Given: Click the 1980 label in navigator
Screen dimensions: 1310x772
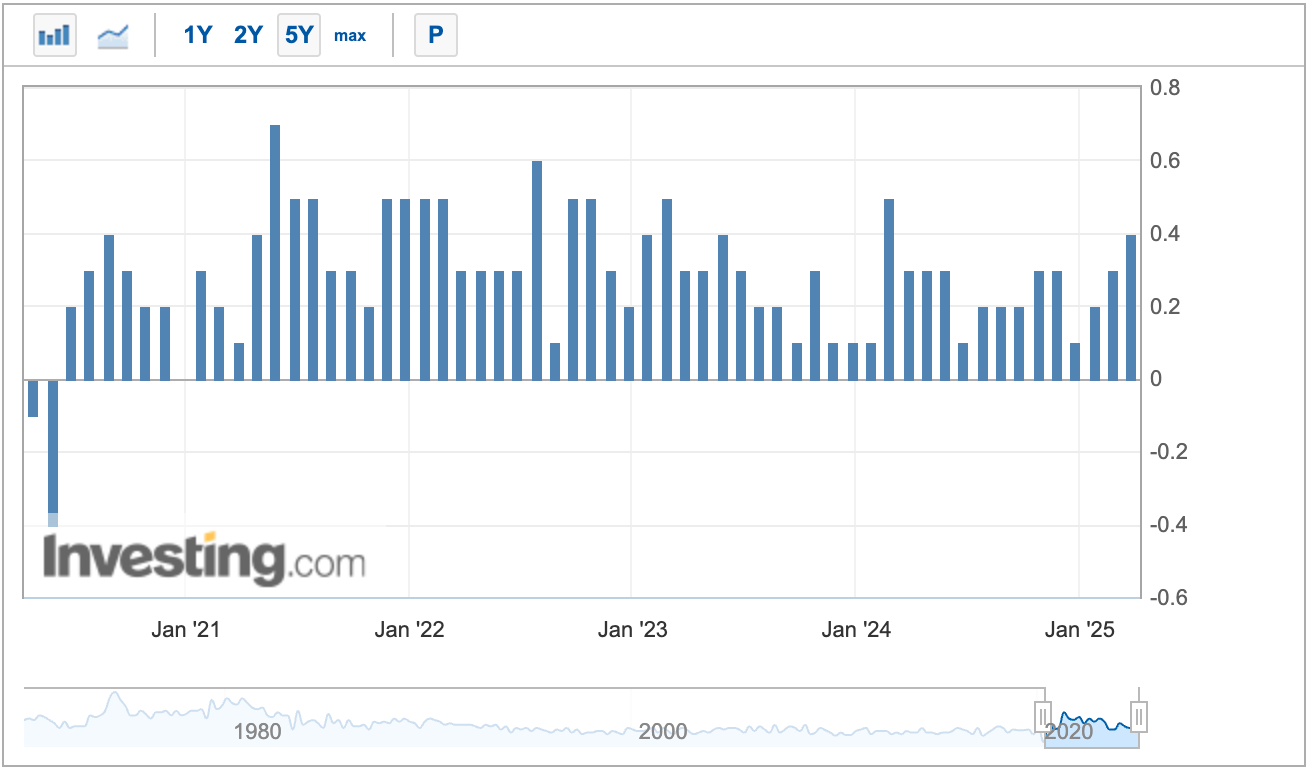Looking at the screenshot, I should pyautogui.click(x=257, y=731).
